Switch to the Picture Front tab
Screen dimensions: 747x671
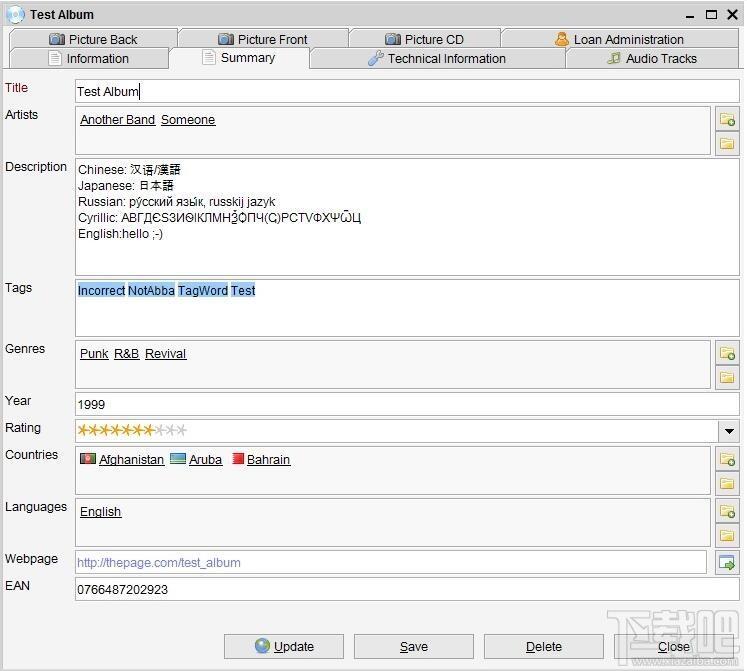[263, 39]
